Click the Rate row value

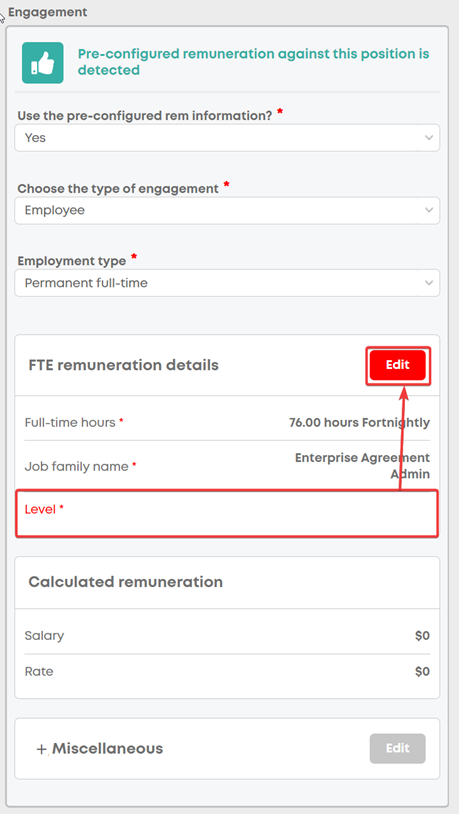(x=422, y=672)
